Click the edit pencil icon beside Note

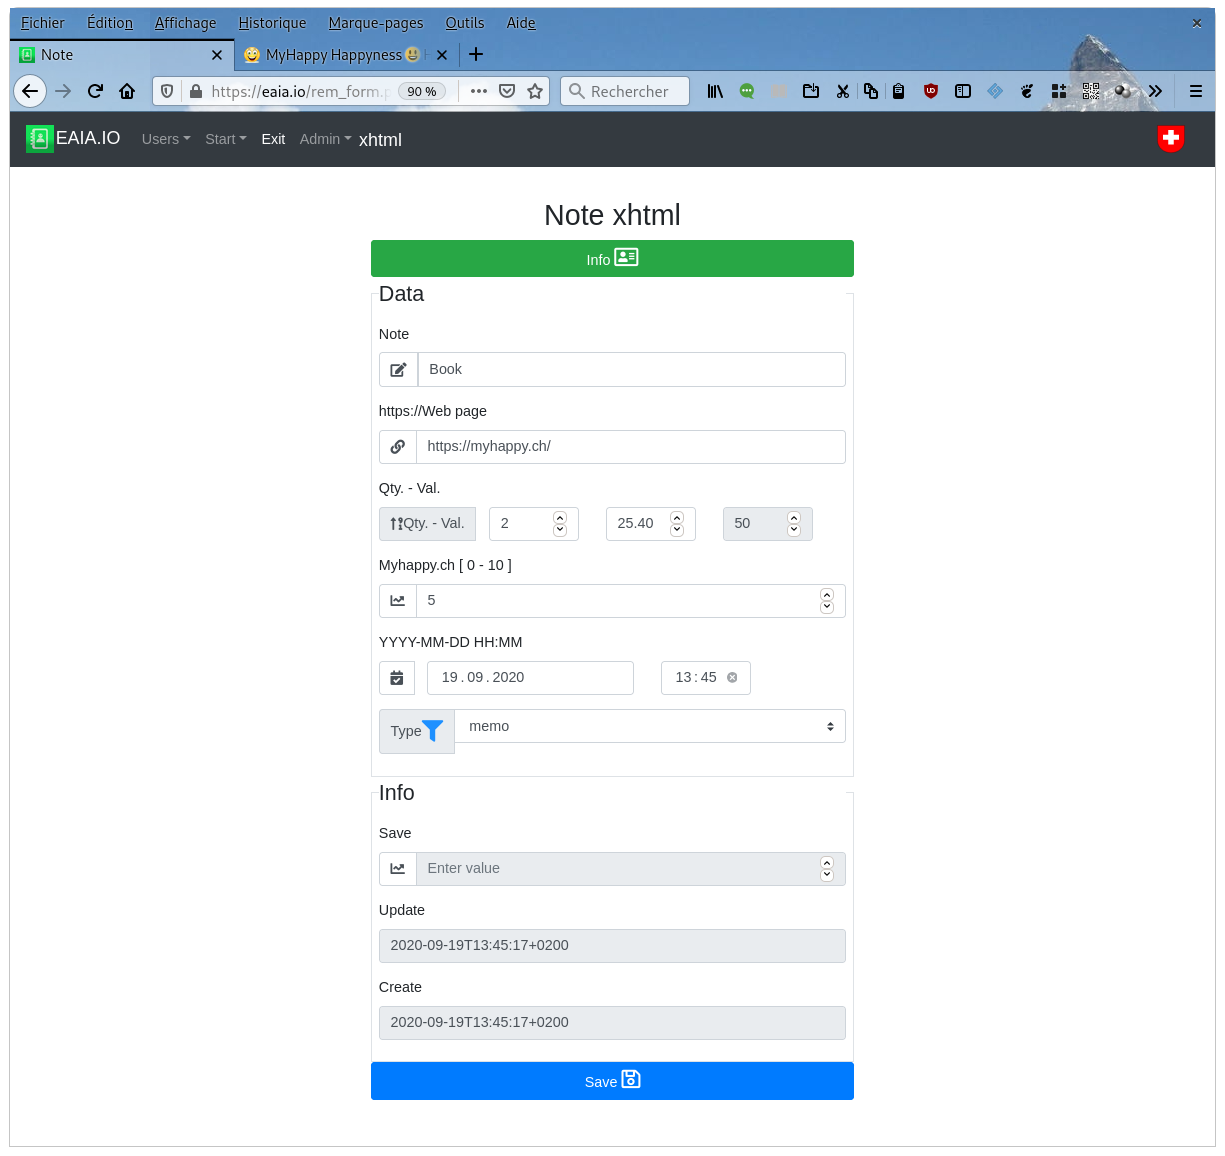(398, 370)
